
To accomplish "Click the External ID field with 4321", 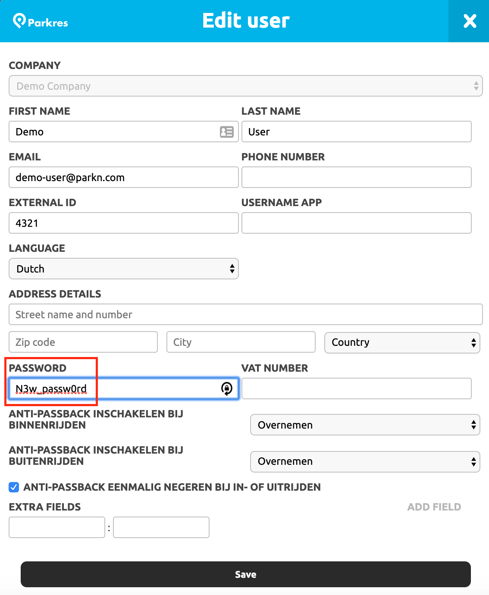I will (124, 223).
